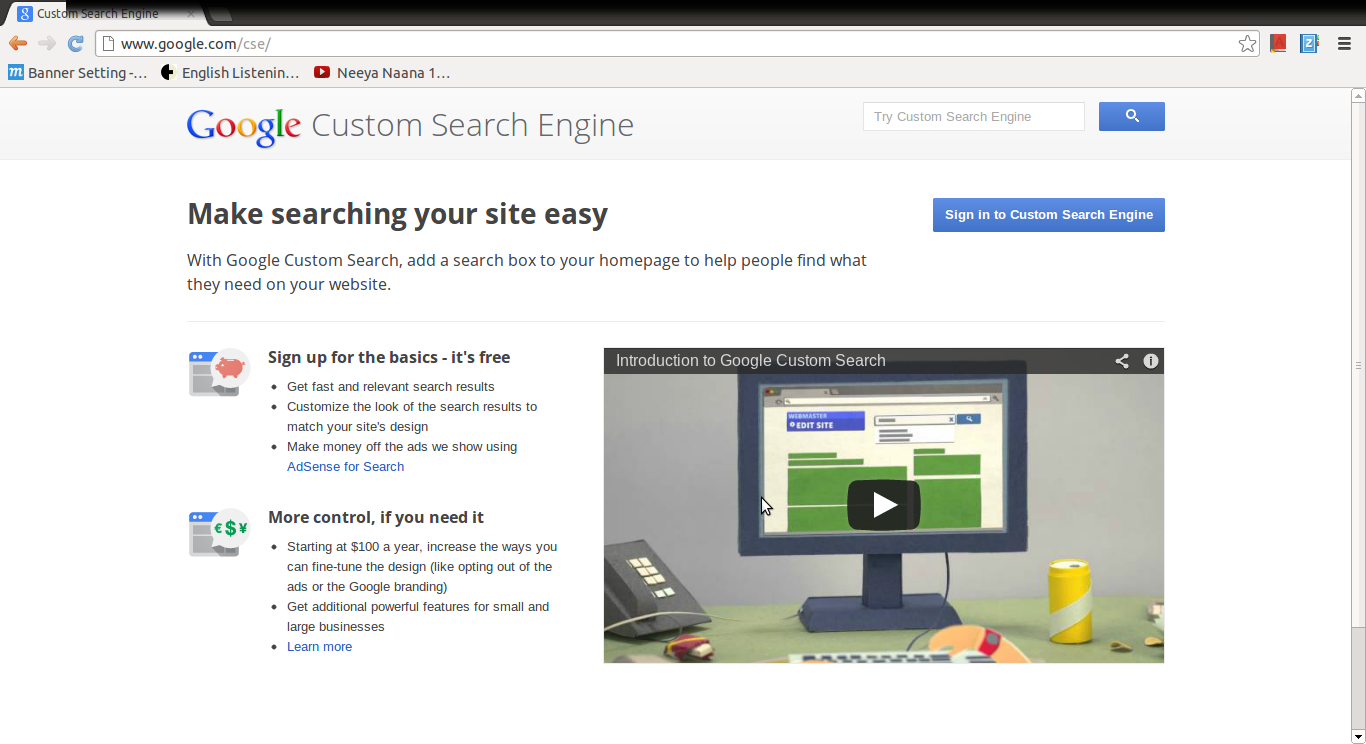This screenshot has height=744, width=1366.
Task: Show video info with the i icon
Action: pos(1151,361)
